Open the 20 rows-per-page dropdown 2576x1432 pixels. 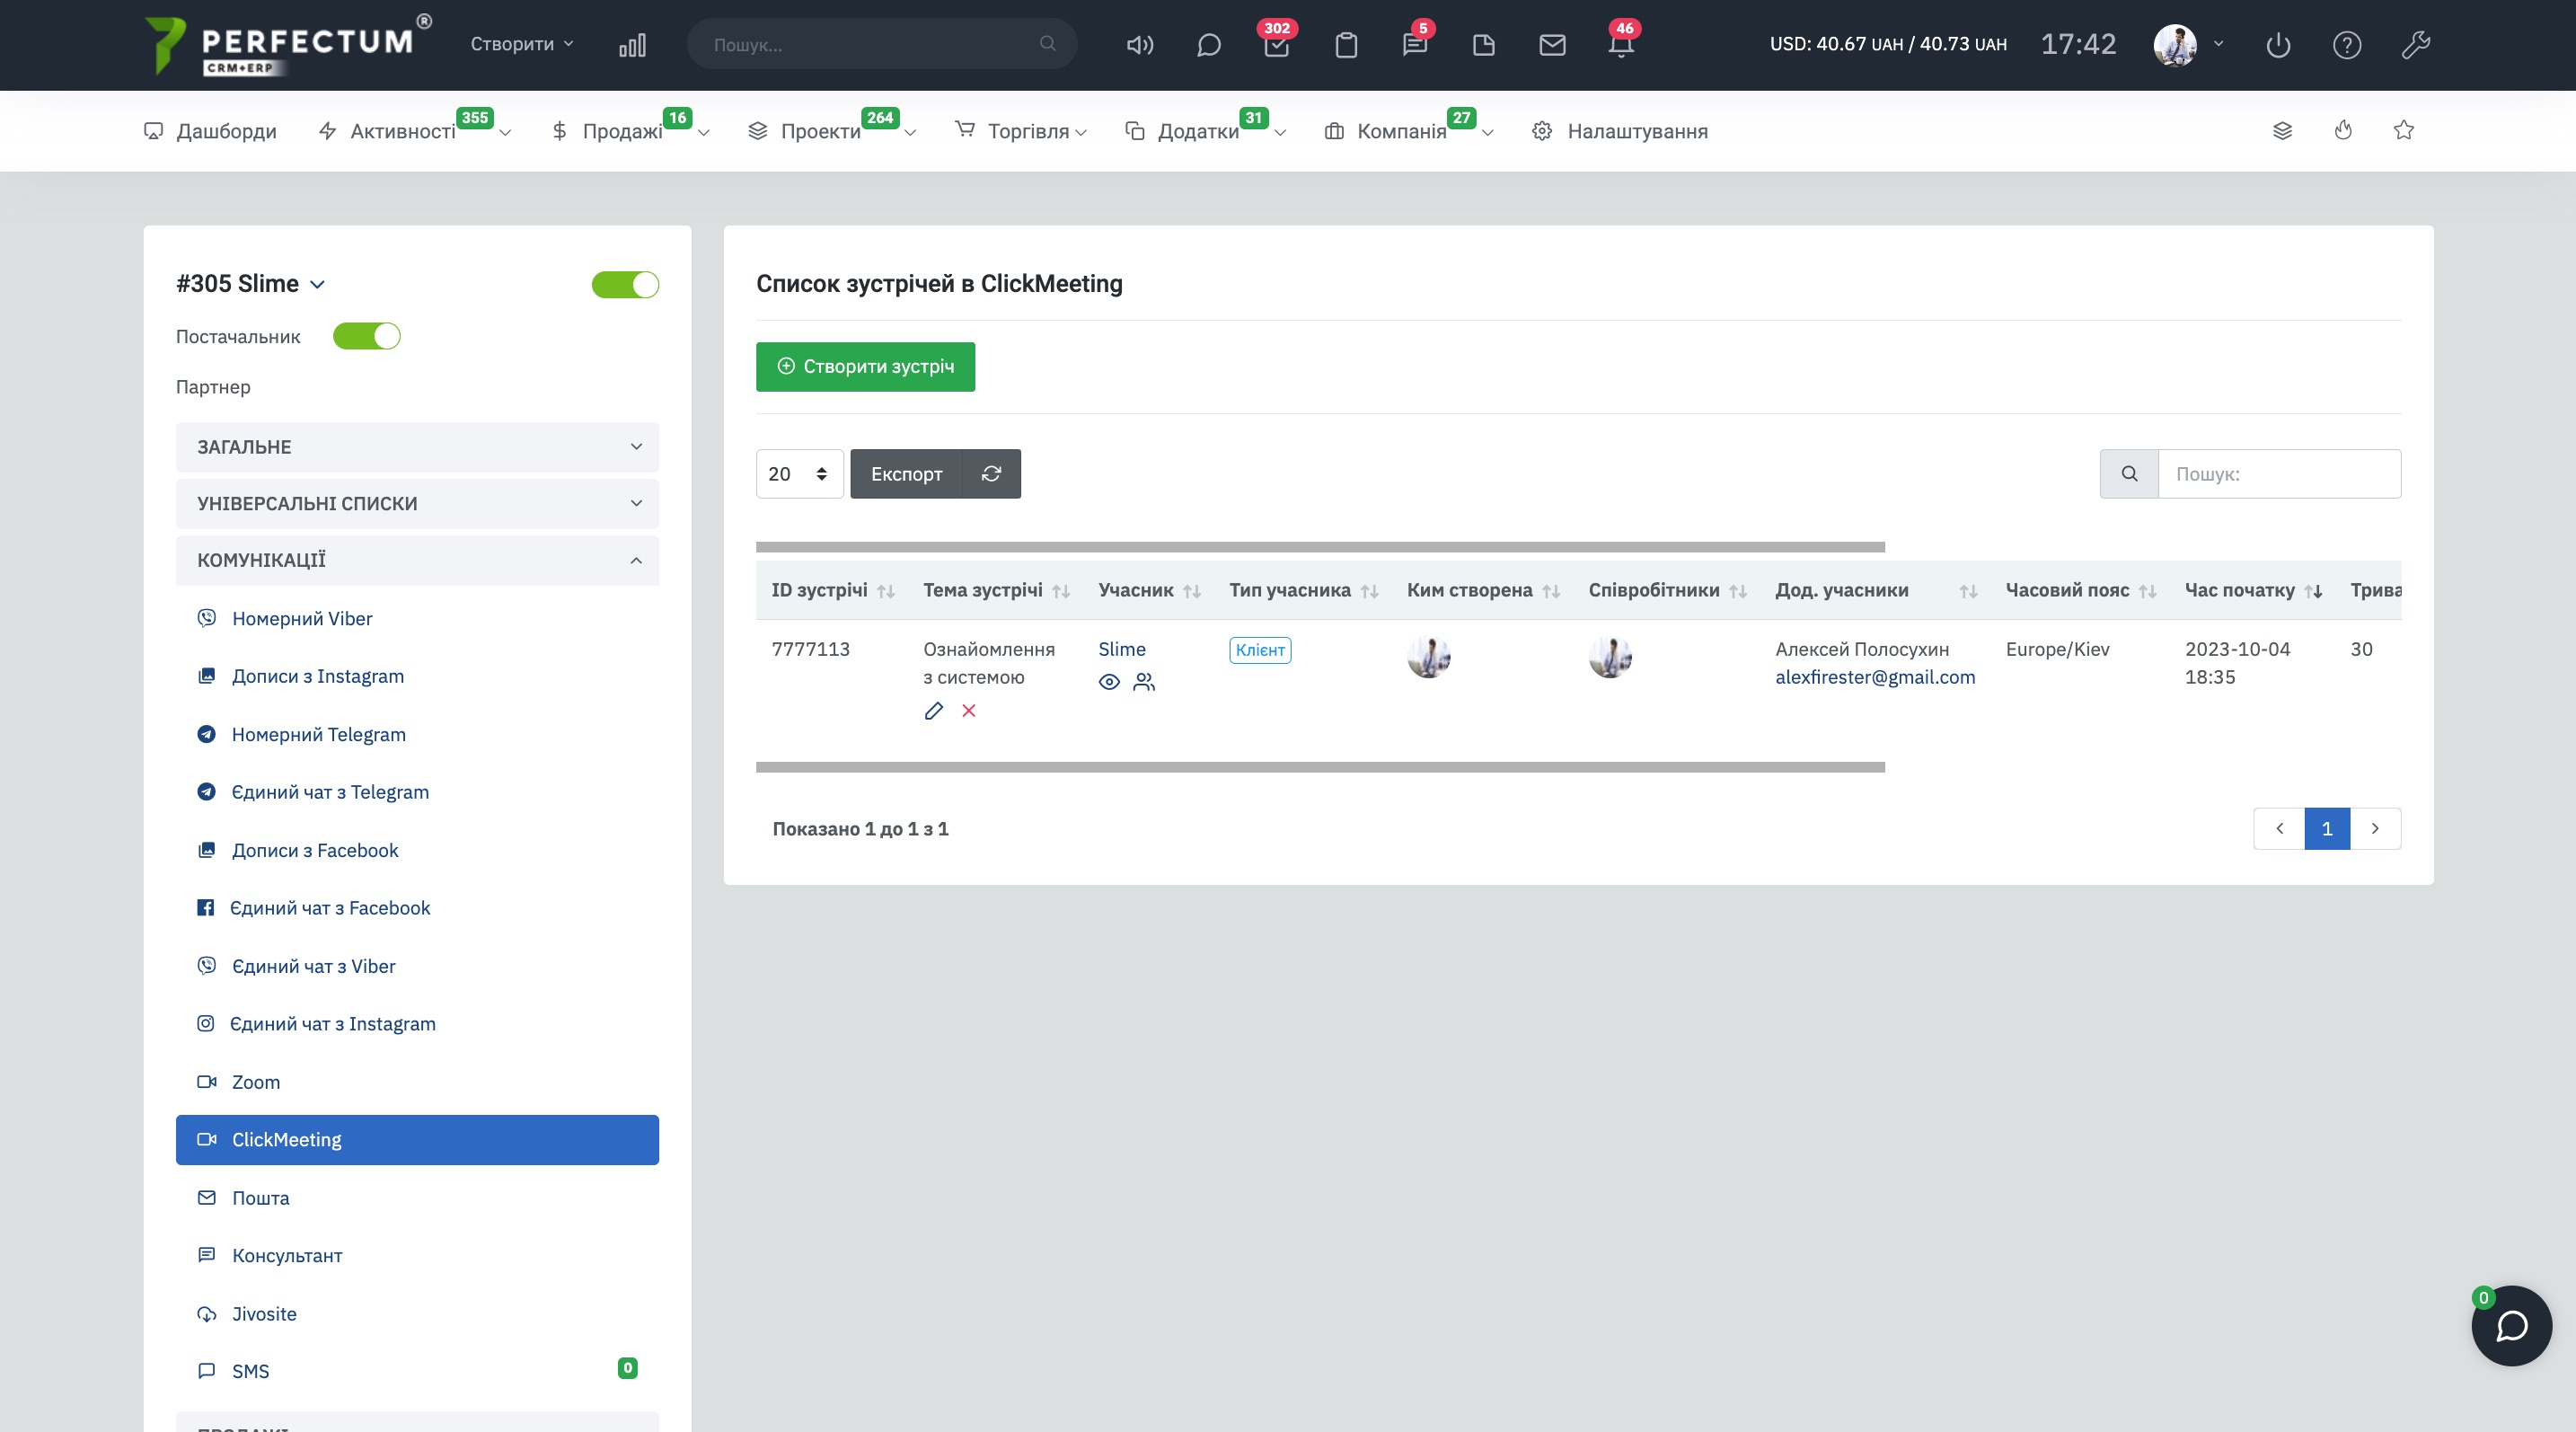[x=799, y=474]
